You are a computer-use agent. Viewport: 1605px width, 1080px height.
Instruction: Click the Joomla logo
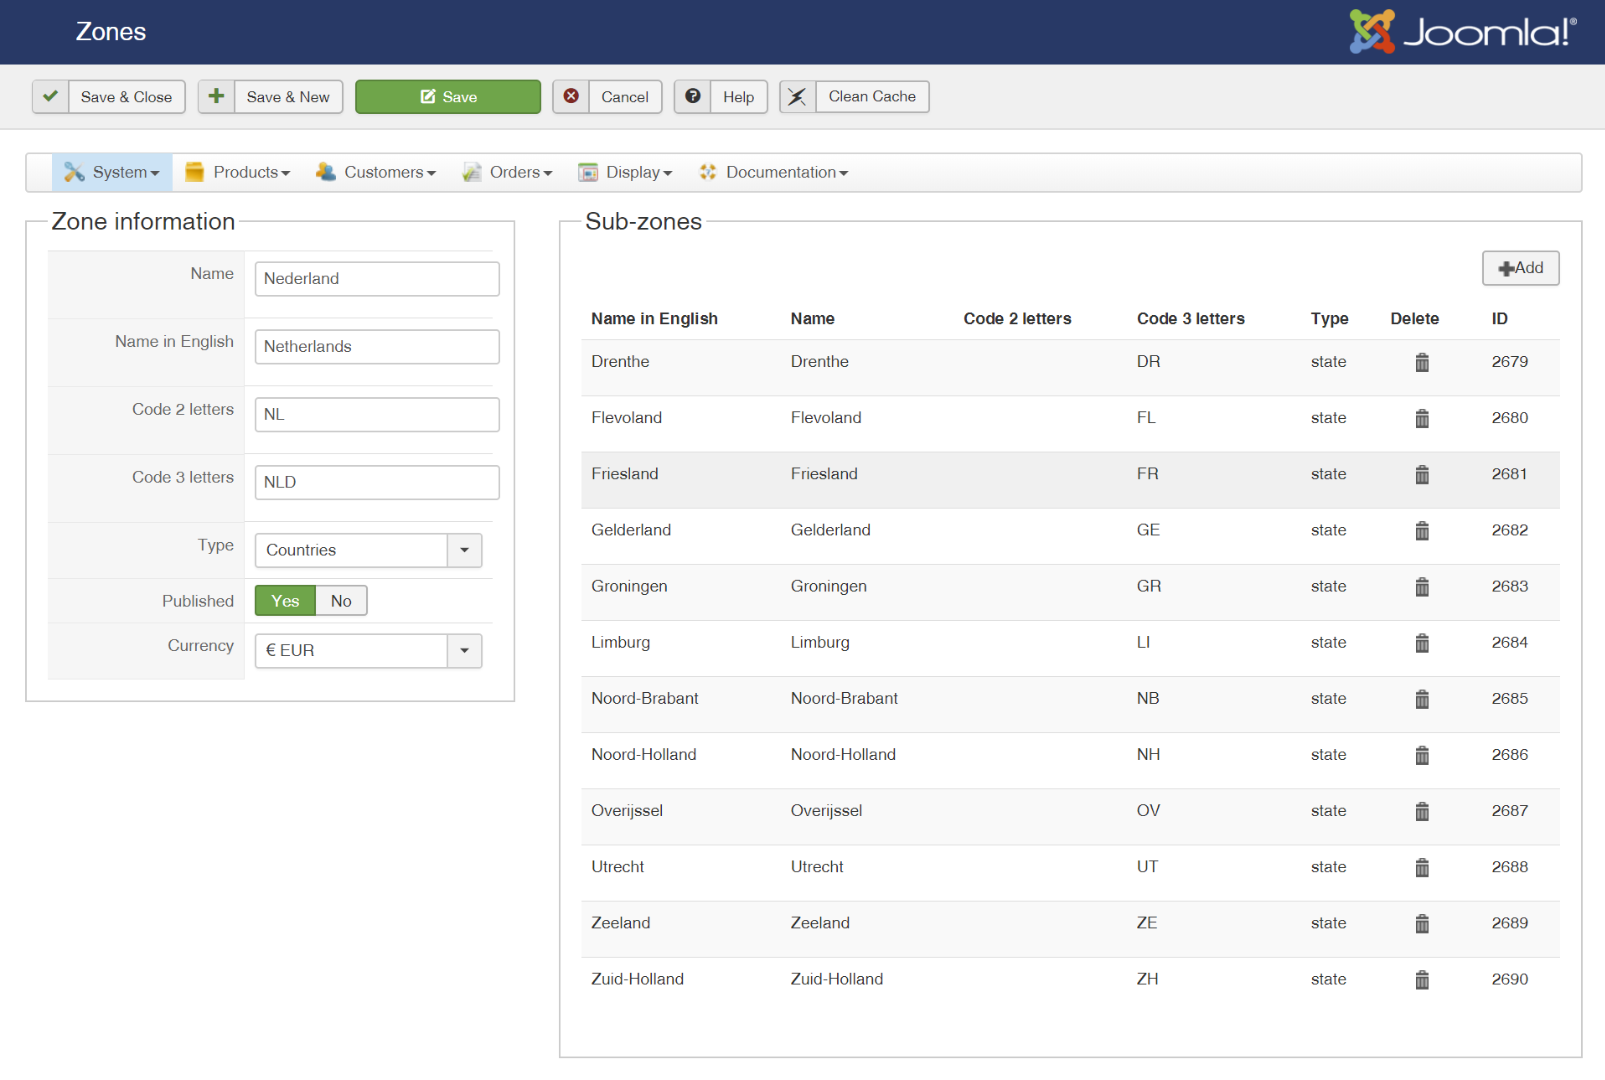click(x=1462, y=32)
